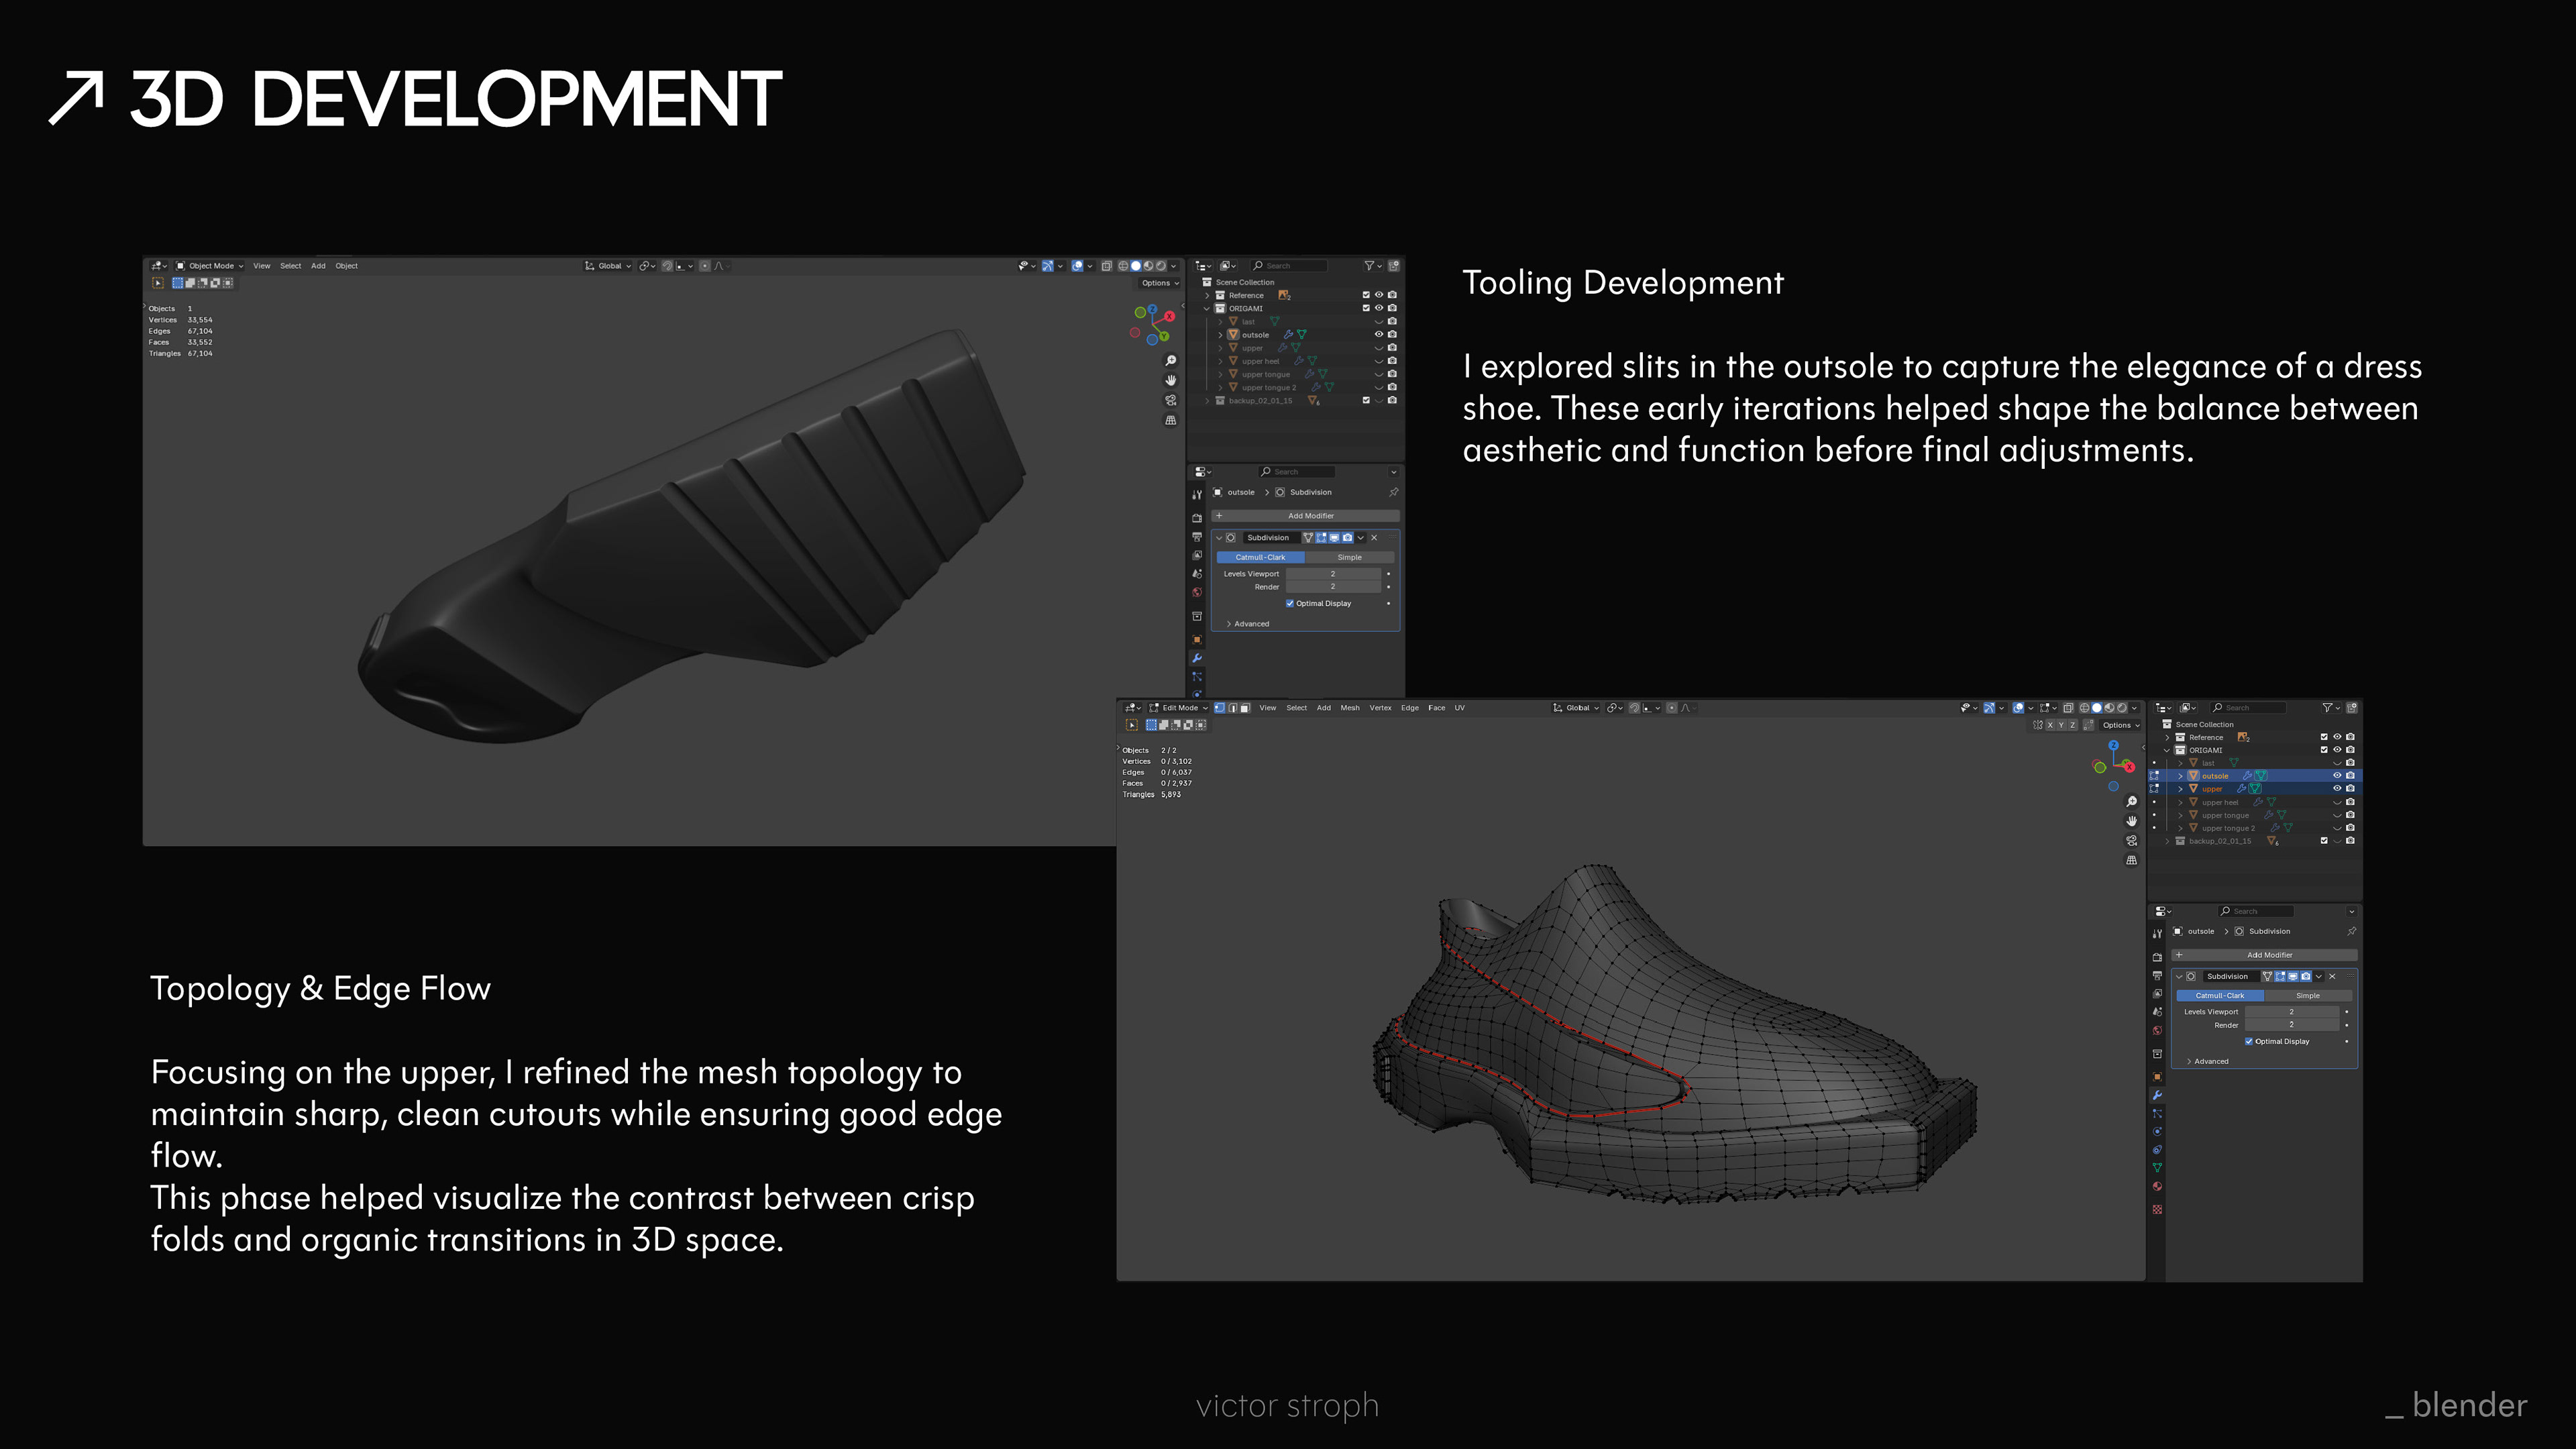Click the hand pan icon in Object Mode viewport

pyautogui.click(x=1171, y=380)
